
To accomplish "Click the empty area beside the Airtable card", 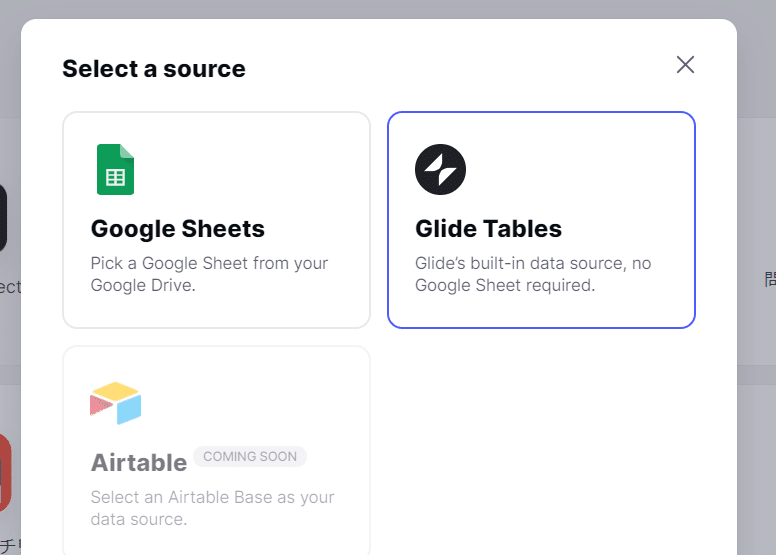I will pos(541,446).
